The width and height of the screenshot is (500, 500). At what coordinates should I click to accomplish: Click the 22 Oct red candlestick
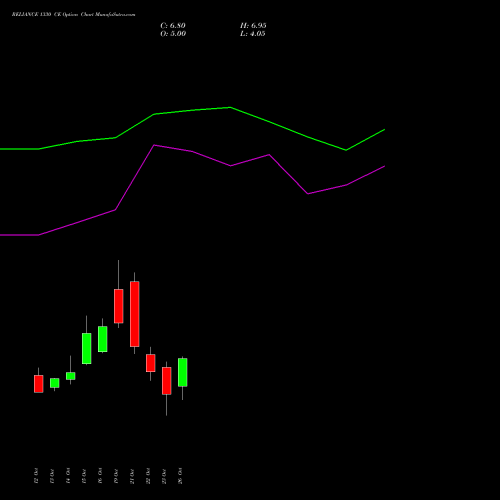(151, 363)
